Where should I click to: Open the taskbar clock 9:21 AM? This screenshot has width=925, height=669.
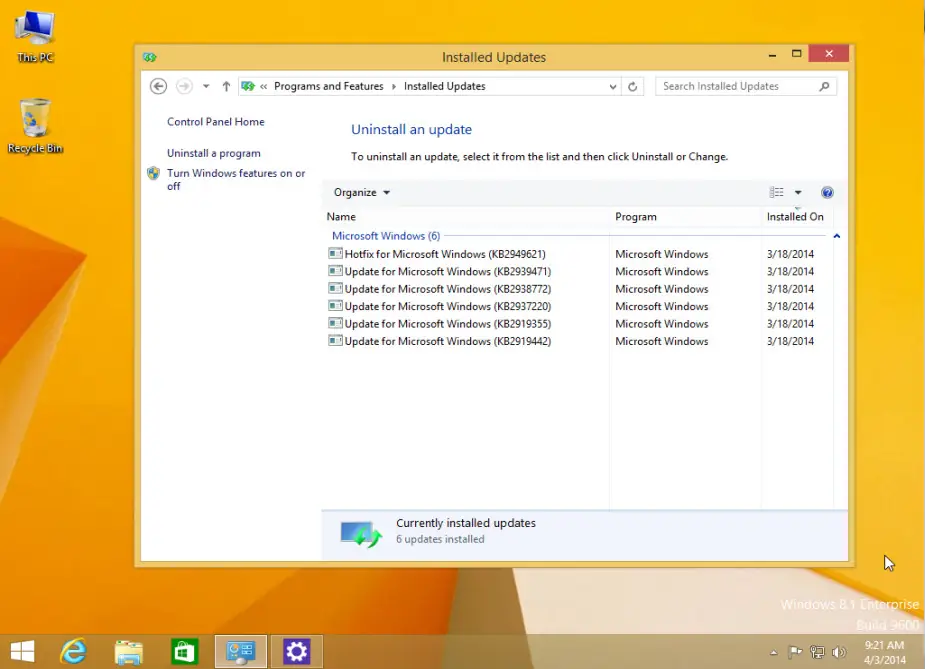(x=884, y=652)
